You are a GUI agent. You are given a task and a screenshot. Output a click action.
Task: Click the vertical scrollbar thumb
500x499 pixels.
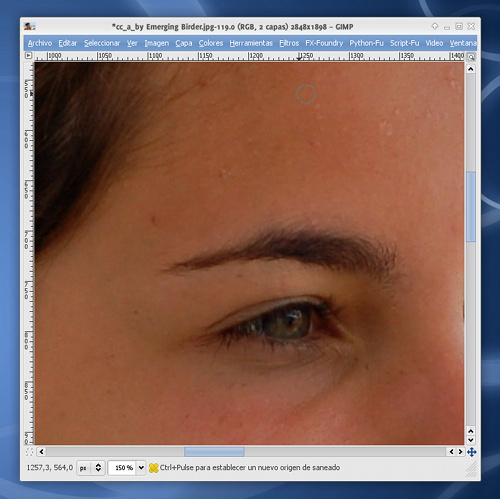(470, 207)
